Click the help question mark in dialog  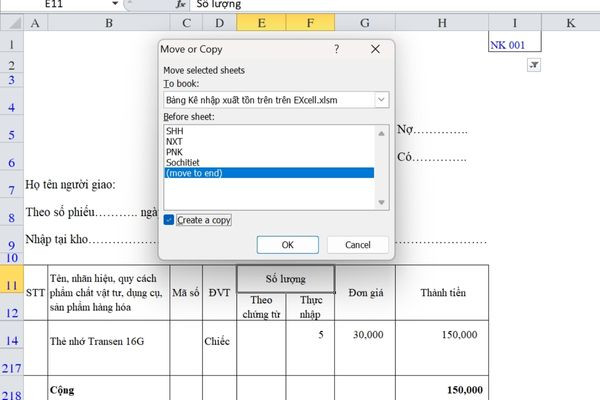[336, 49]
